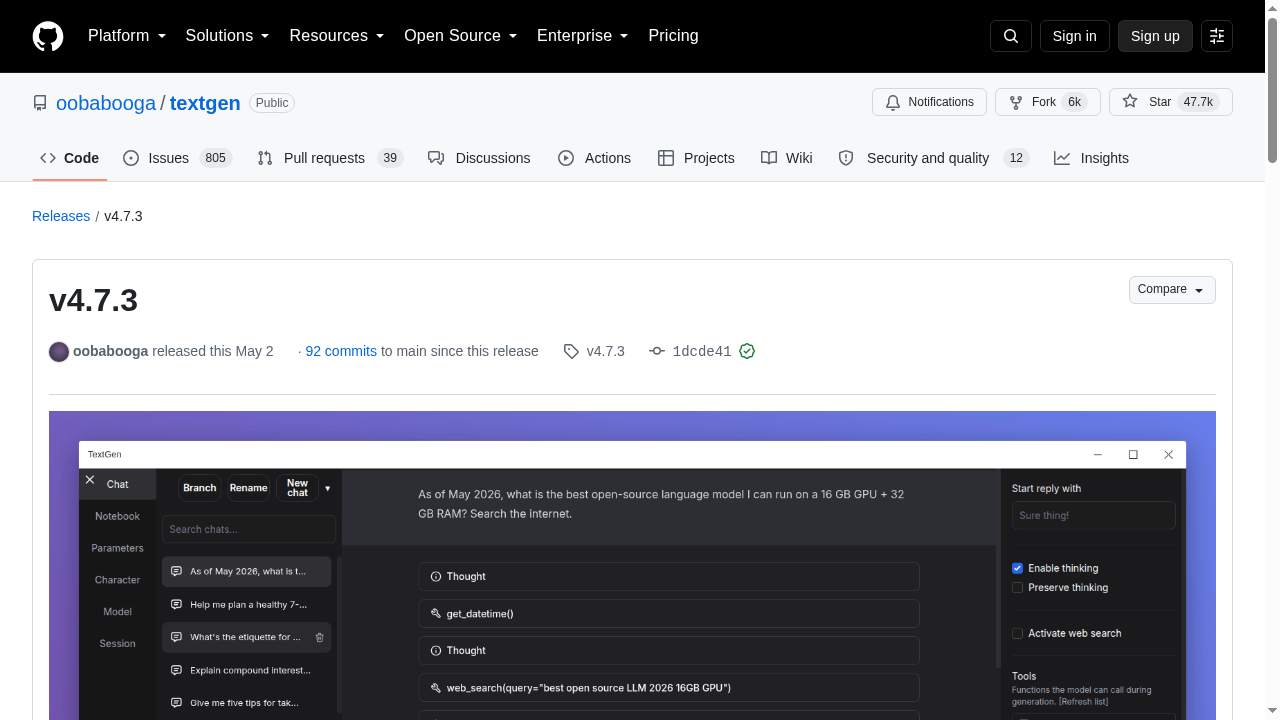
Task: Switch to the Issues tab
Action: (177, 158)
